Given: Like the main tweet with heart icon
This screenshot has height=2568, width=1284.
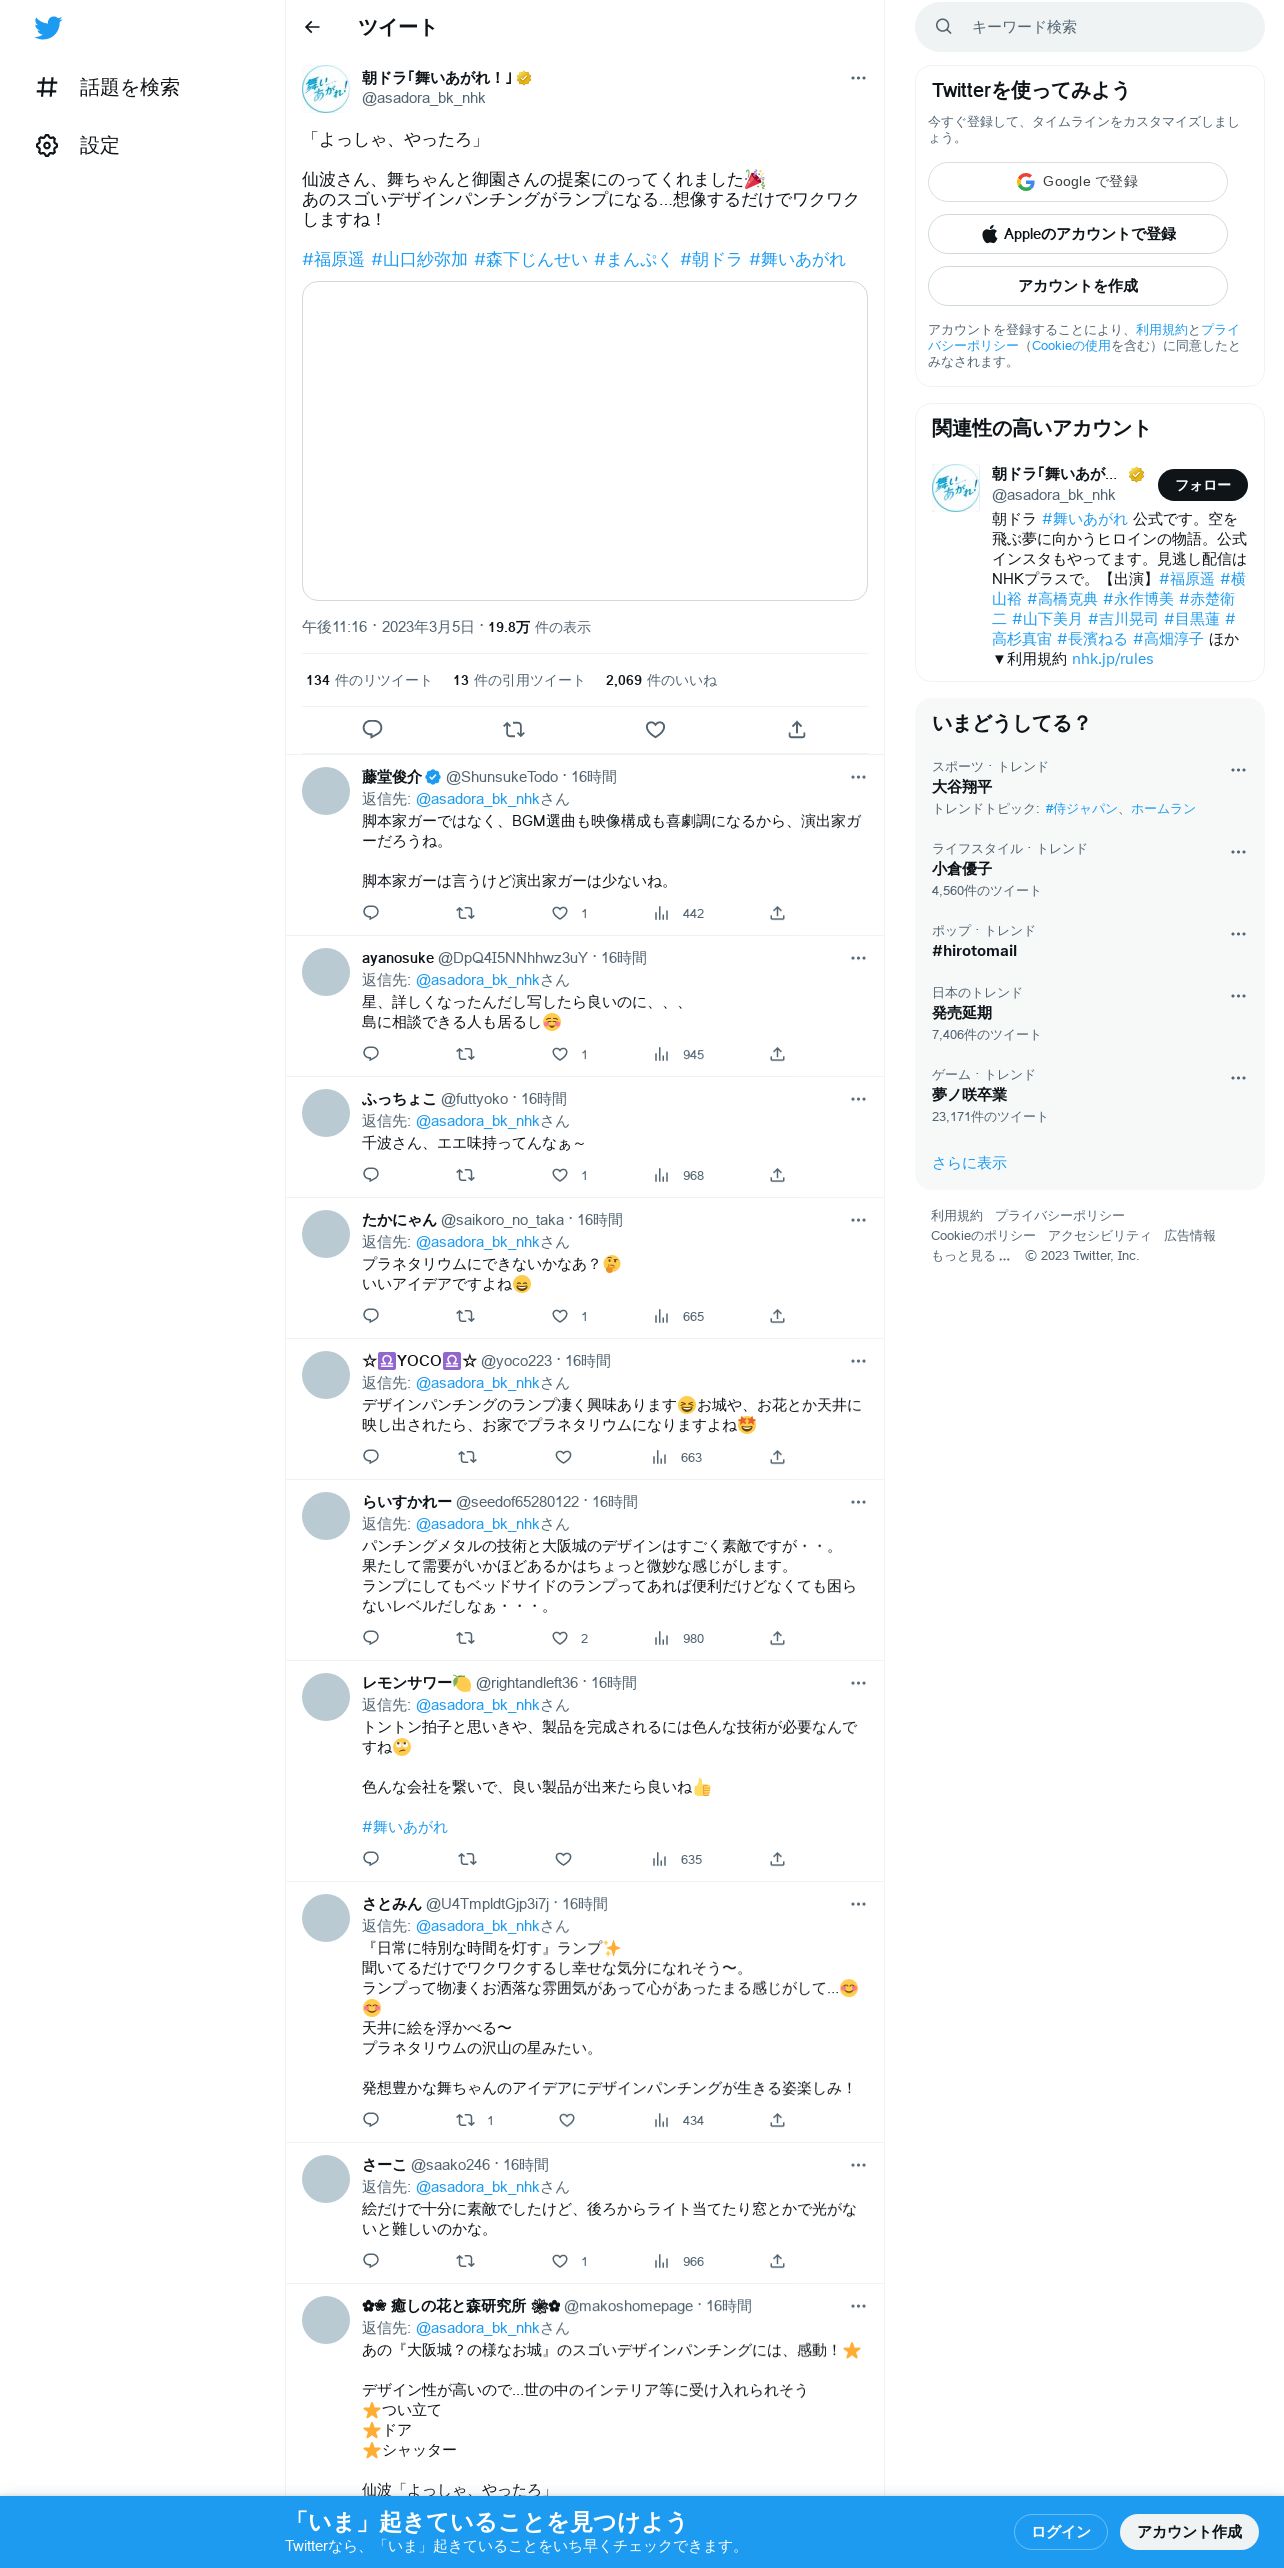Looking at the screenshot, I should (x=655, y=730).
